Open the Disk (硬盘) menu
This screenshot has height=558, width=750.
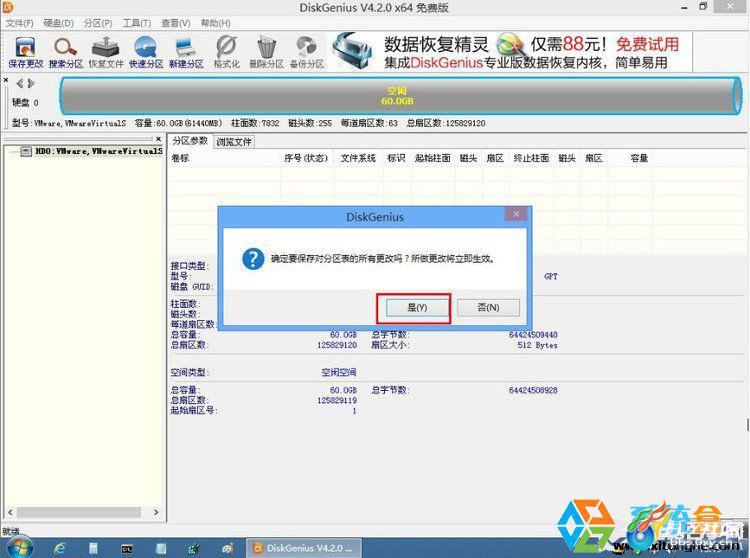pos(58,23)
